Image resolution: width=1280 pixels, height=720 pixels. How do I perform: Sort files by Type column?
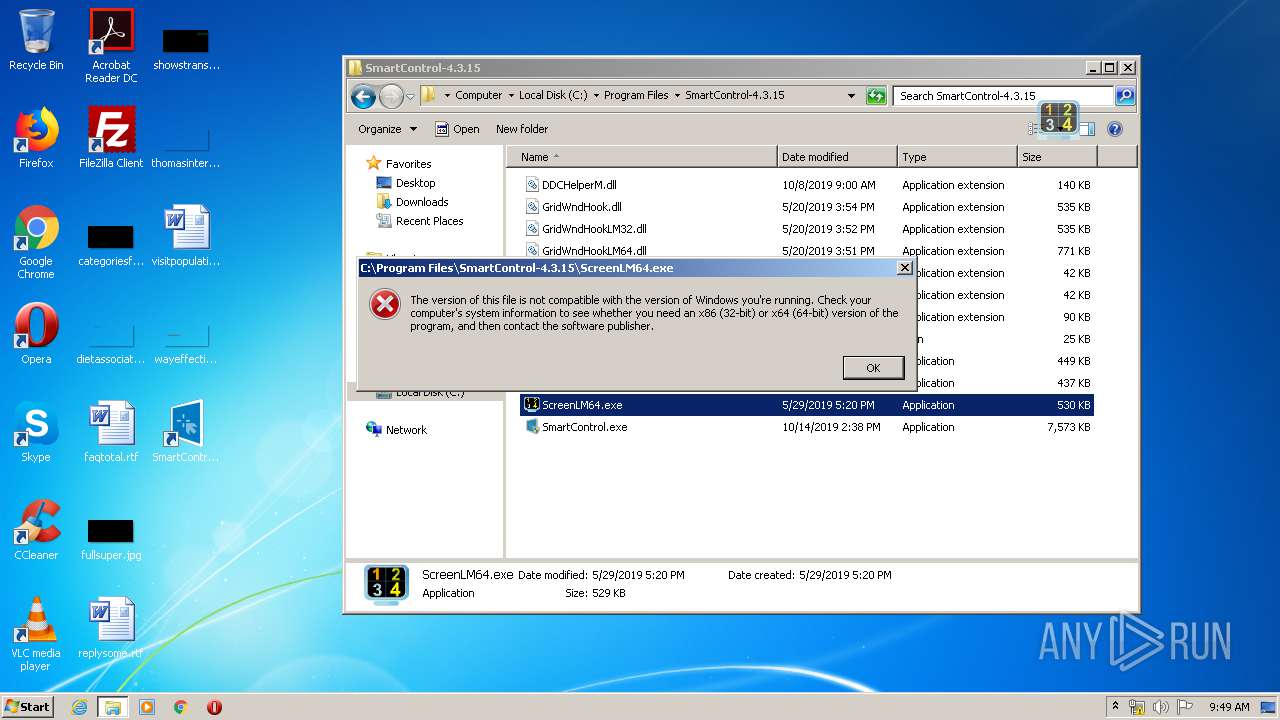(957, 157)
